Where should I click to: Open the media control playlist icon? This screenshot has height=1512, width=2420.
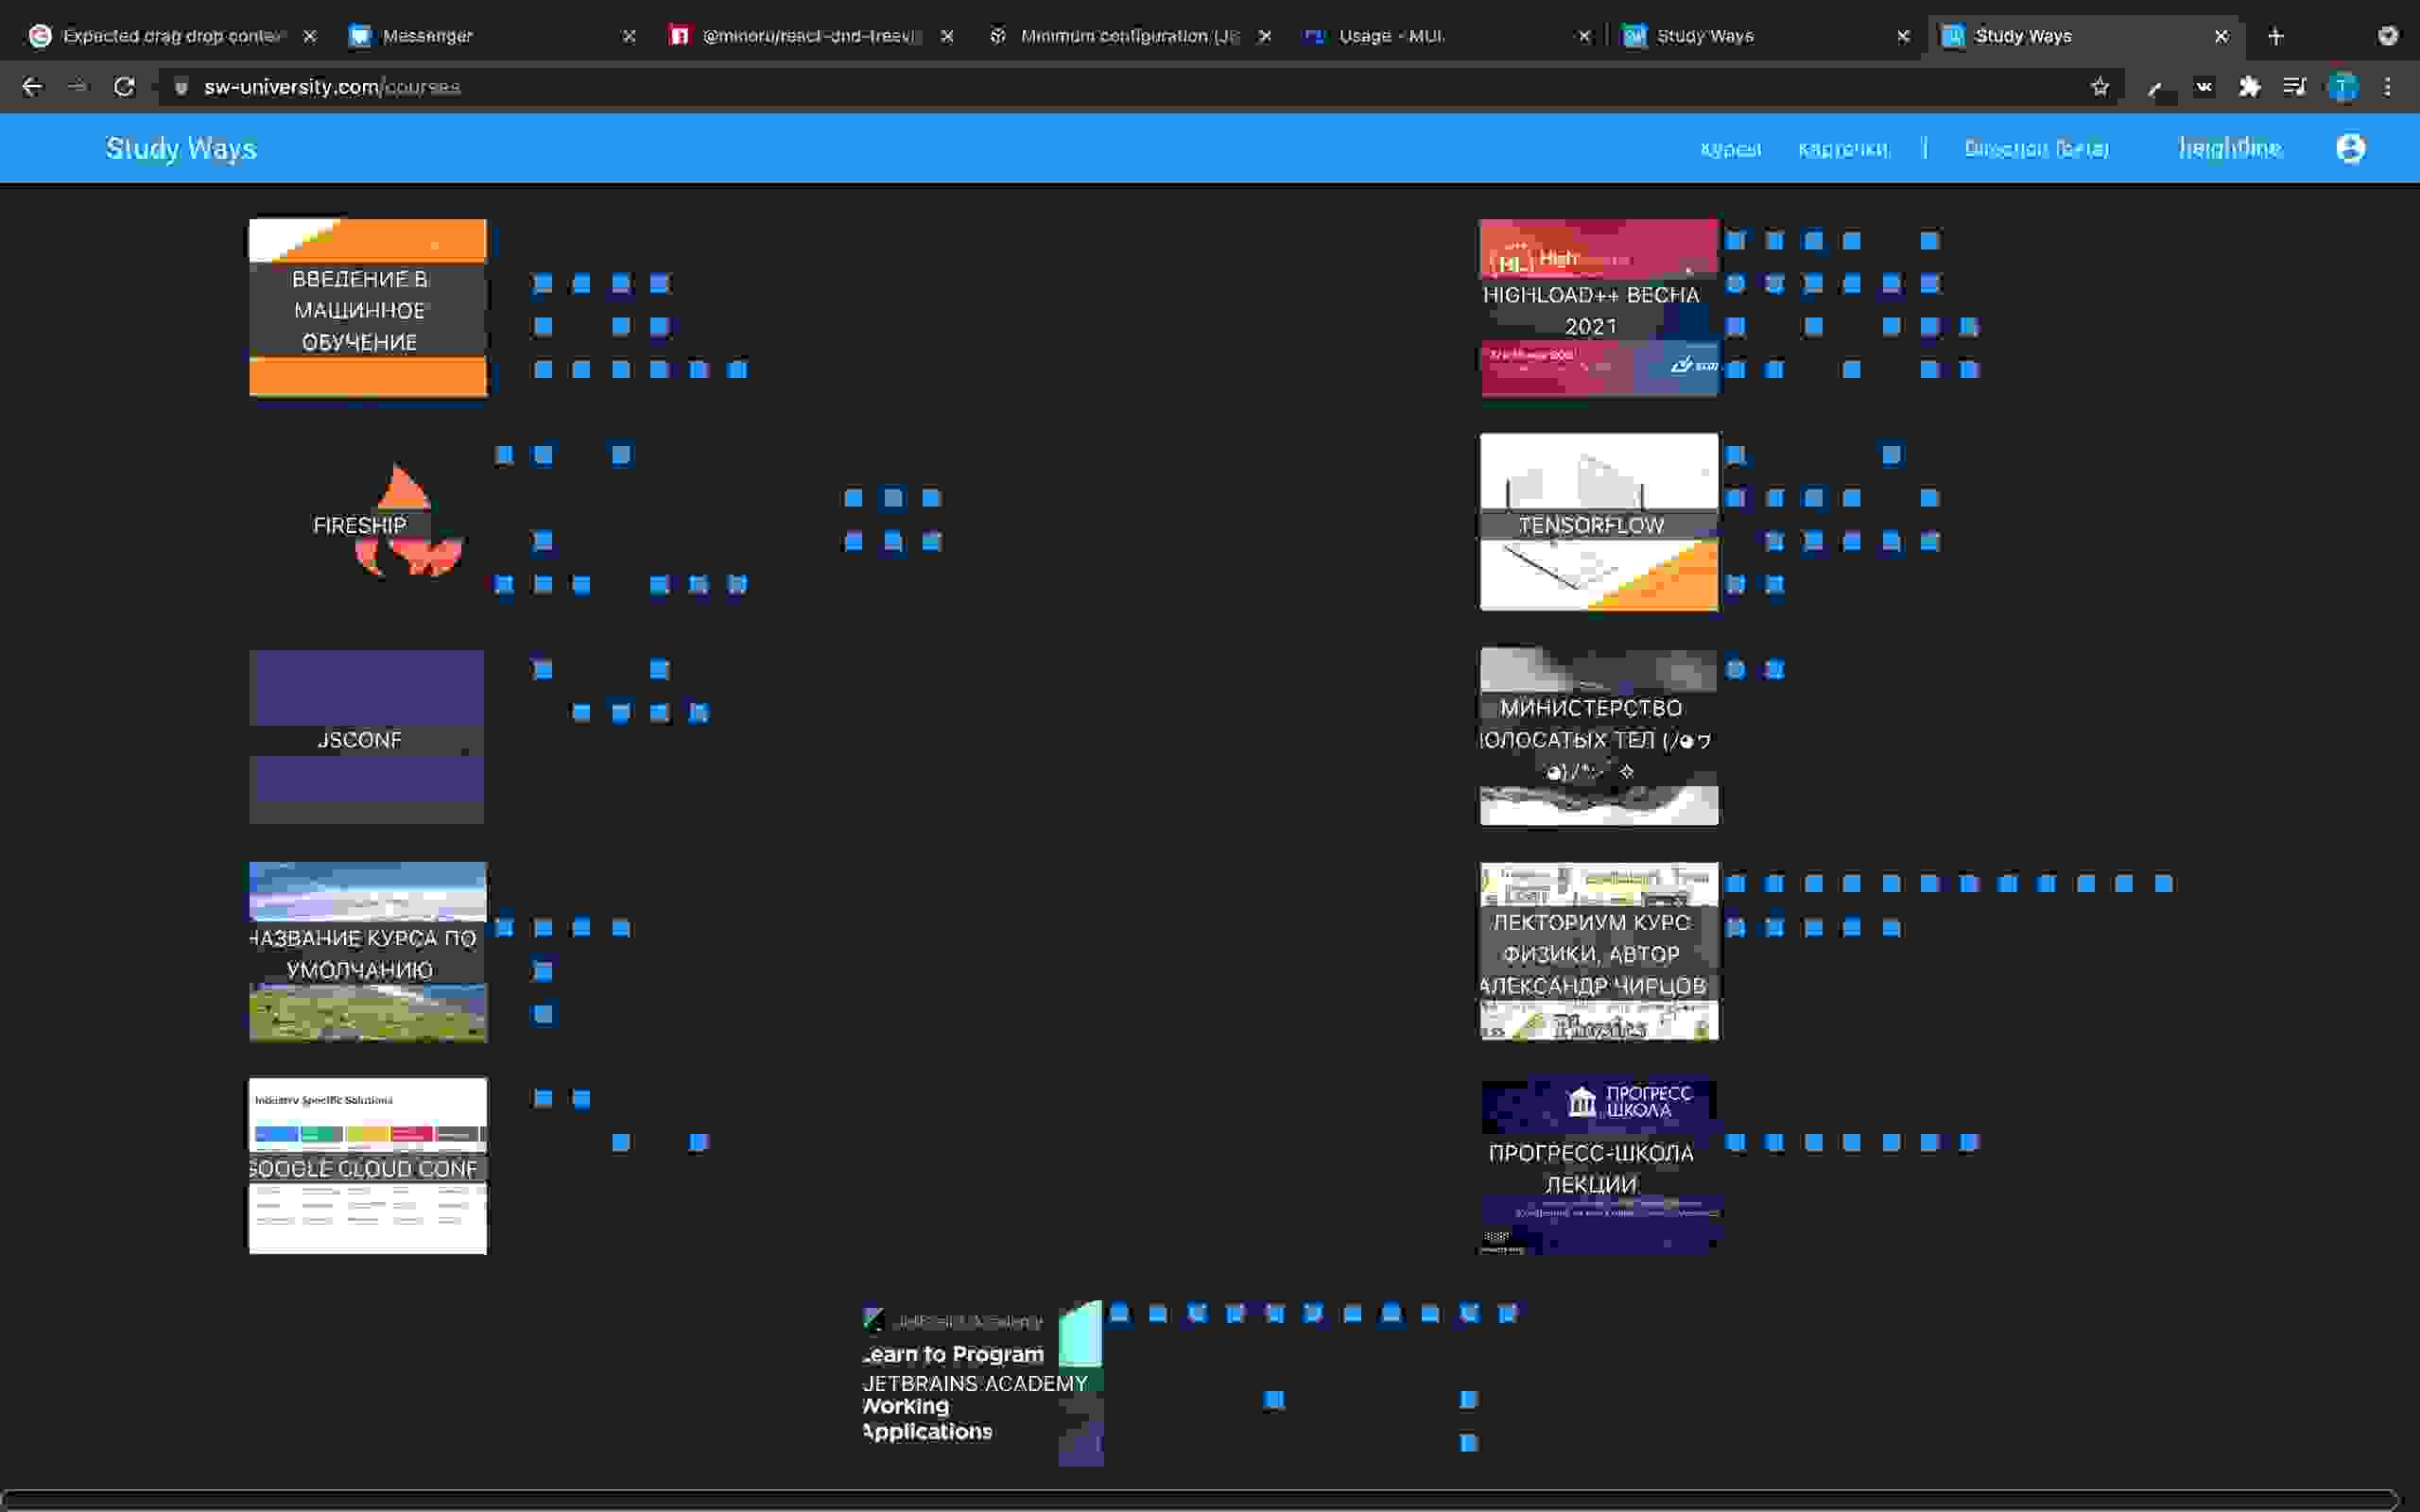2295,87
